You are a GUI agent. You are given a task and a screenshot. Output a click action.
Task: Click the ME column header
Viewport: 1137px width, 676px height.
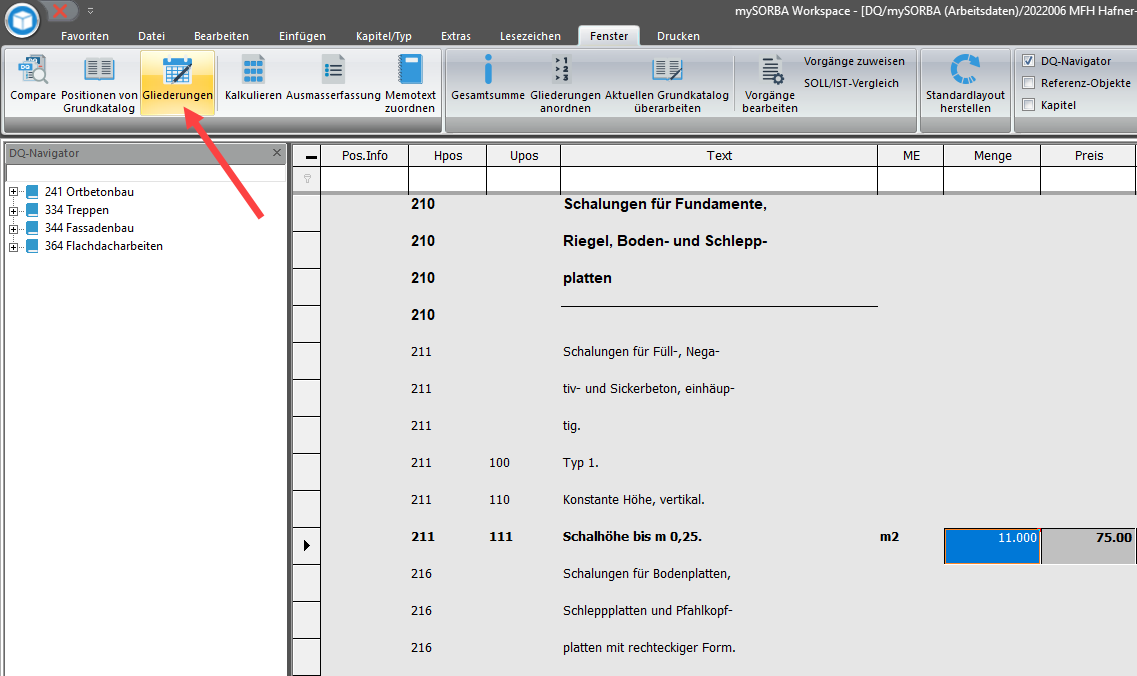911,156
